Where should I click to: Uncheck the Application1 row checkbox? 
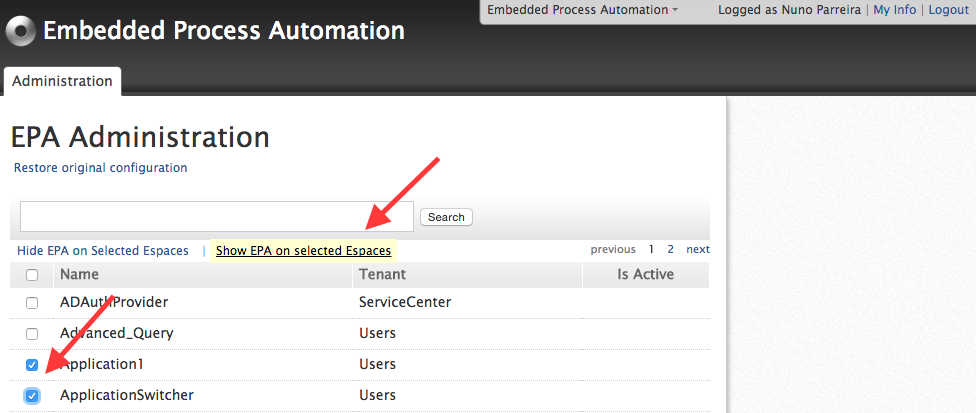(x=32, y=365)
